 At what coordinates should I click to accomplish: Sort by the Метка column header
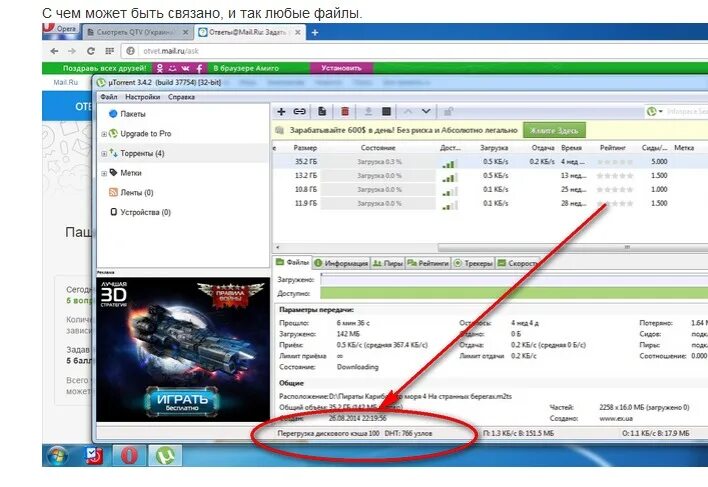point(684,148)
